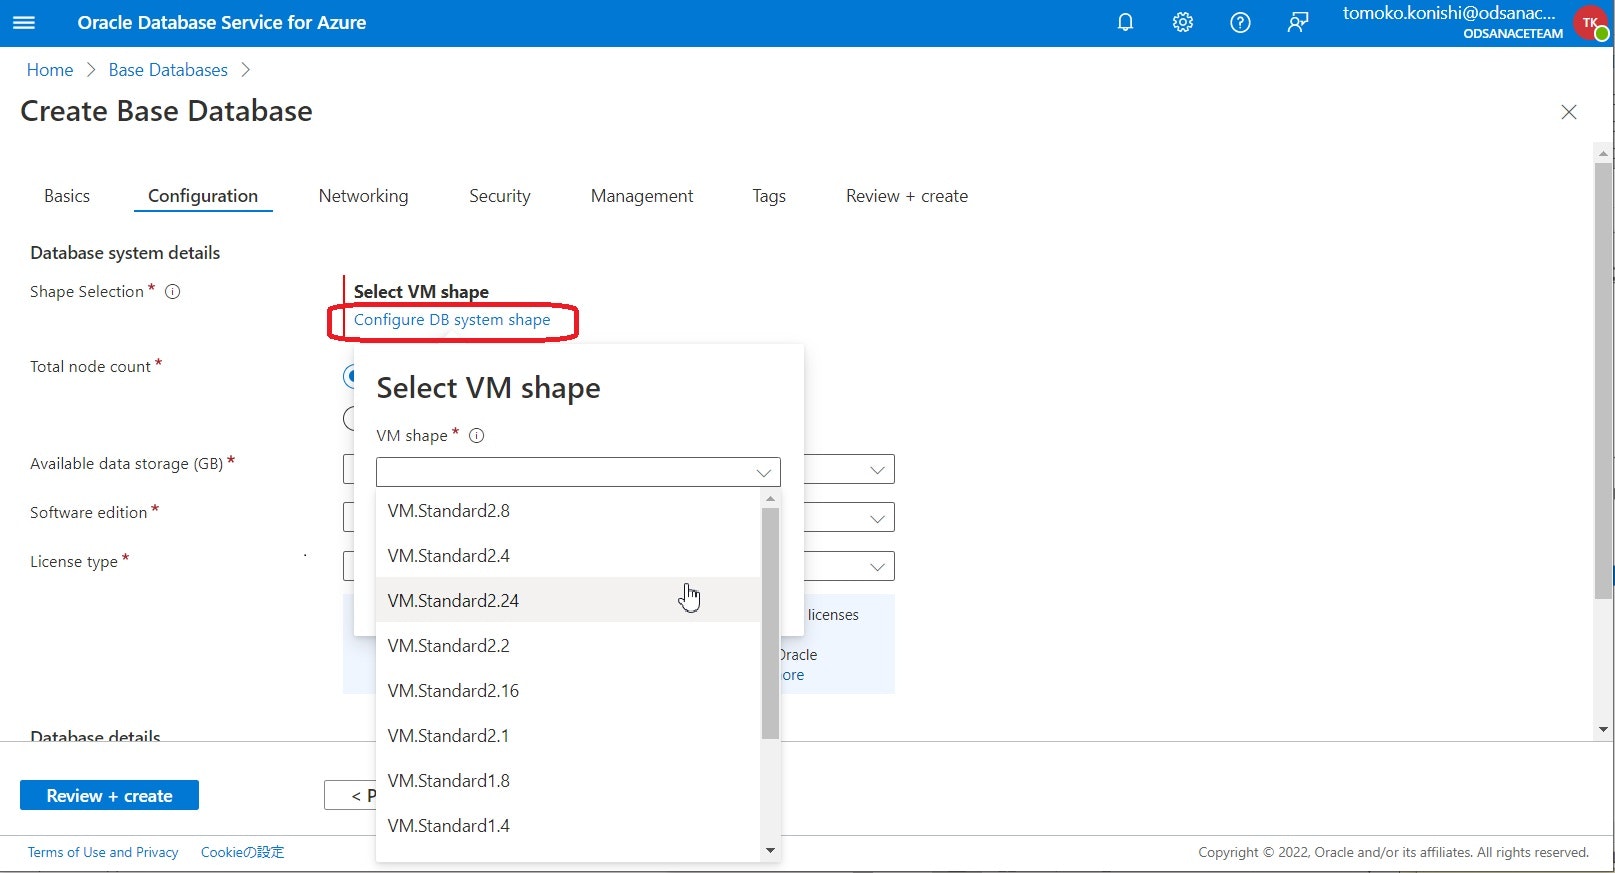
Task: Switch to the Configuration tab
Action: pyautogui.click(x=203, y=196)
